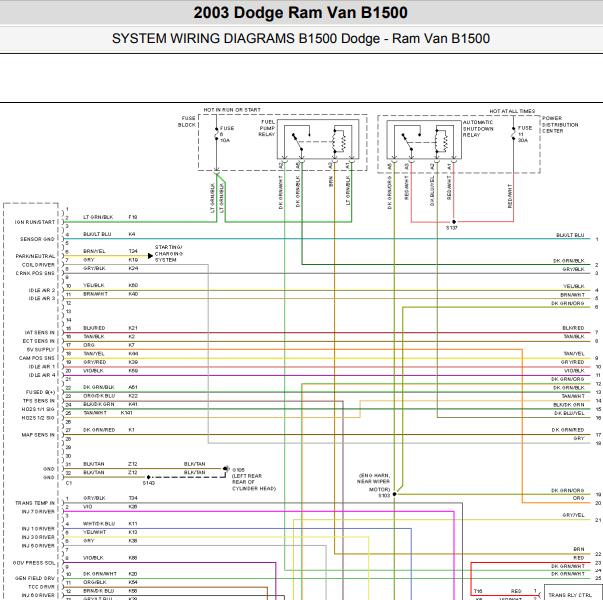Viewport: 603px width, 600px height.
Task: Click the 'IDLE AIR 4' pin label
Action: (x=42, y=375)
